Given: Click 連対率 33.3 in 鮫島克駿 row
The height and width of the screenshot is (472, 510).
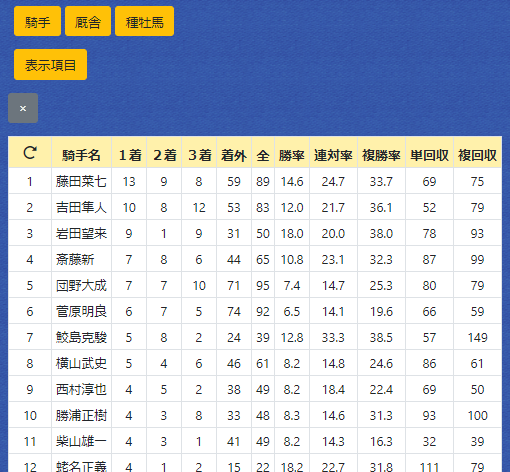Looking at the screenshot, I should tap(333, 338).
